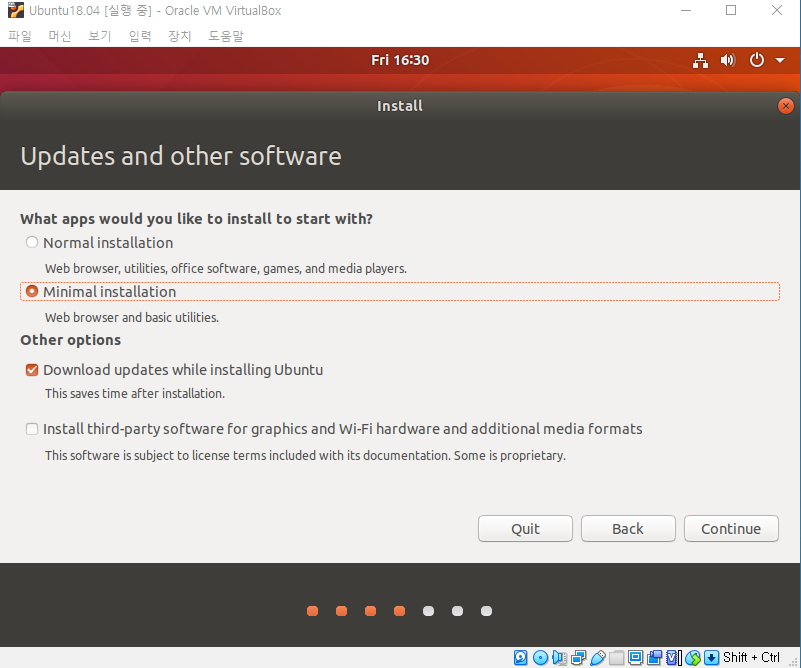
Task: Minimize the VirtualBox window
Action: tap(686, 10)
